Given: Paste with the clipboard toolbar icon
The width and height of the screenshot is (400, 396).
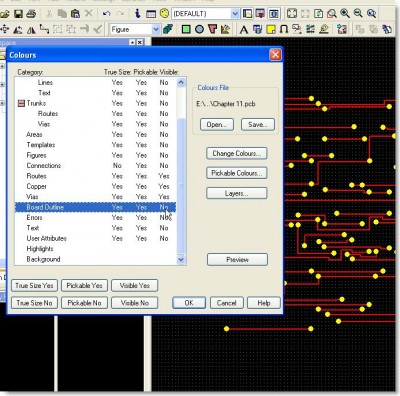Looking at the screenshot, I should (76, 14).
